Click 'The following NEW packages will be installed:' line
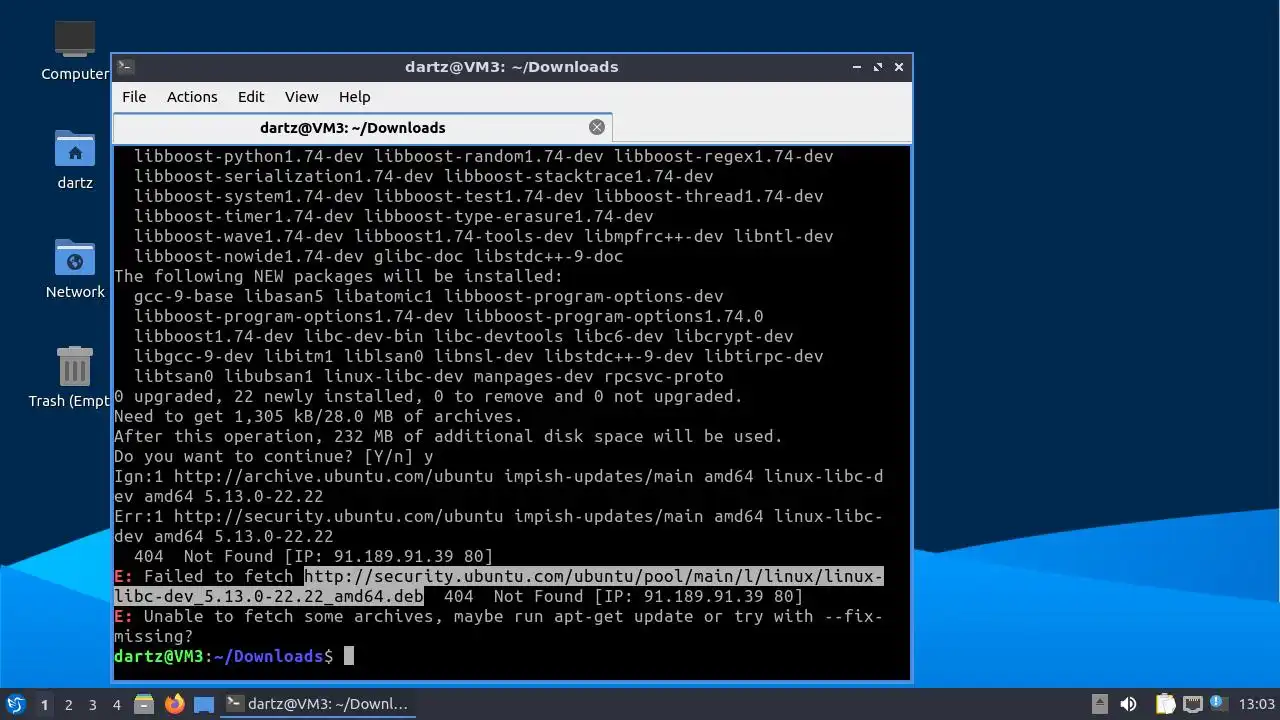This screenshot has width=1280, height=720. pos(339,276)
